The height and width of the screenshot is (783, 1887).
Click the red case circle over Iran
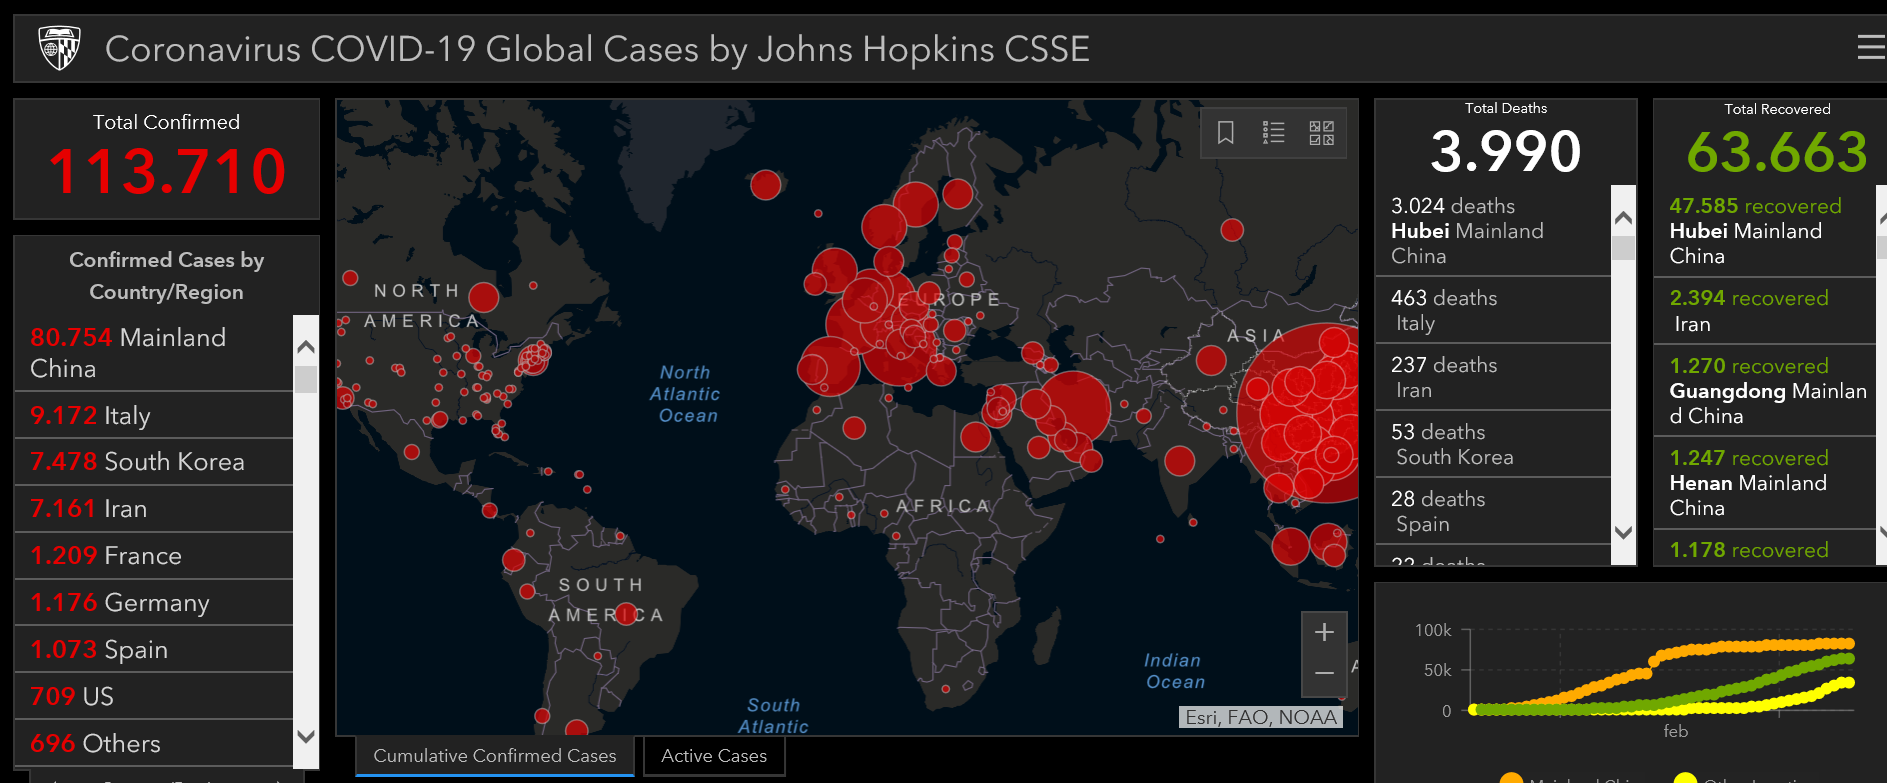click(1073, 409)
